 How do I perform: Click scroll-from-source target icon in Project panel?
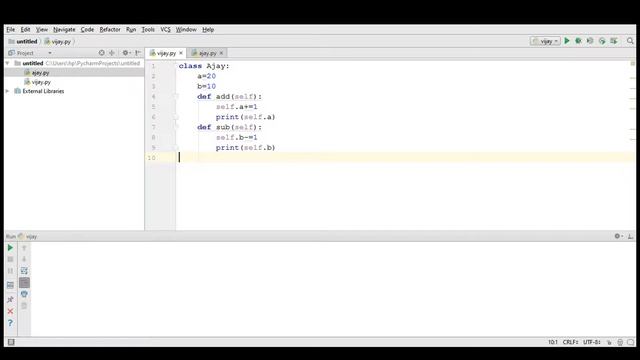(x=102, y=53)
